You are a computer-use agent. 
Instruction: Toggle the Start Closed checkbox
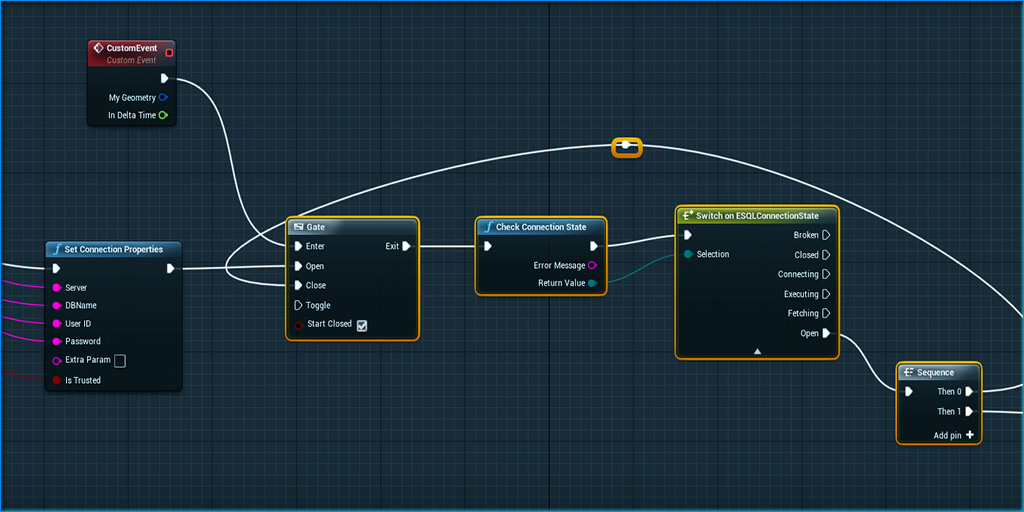point(362,325)
